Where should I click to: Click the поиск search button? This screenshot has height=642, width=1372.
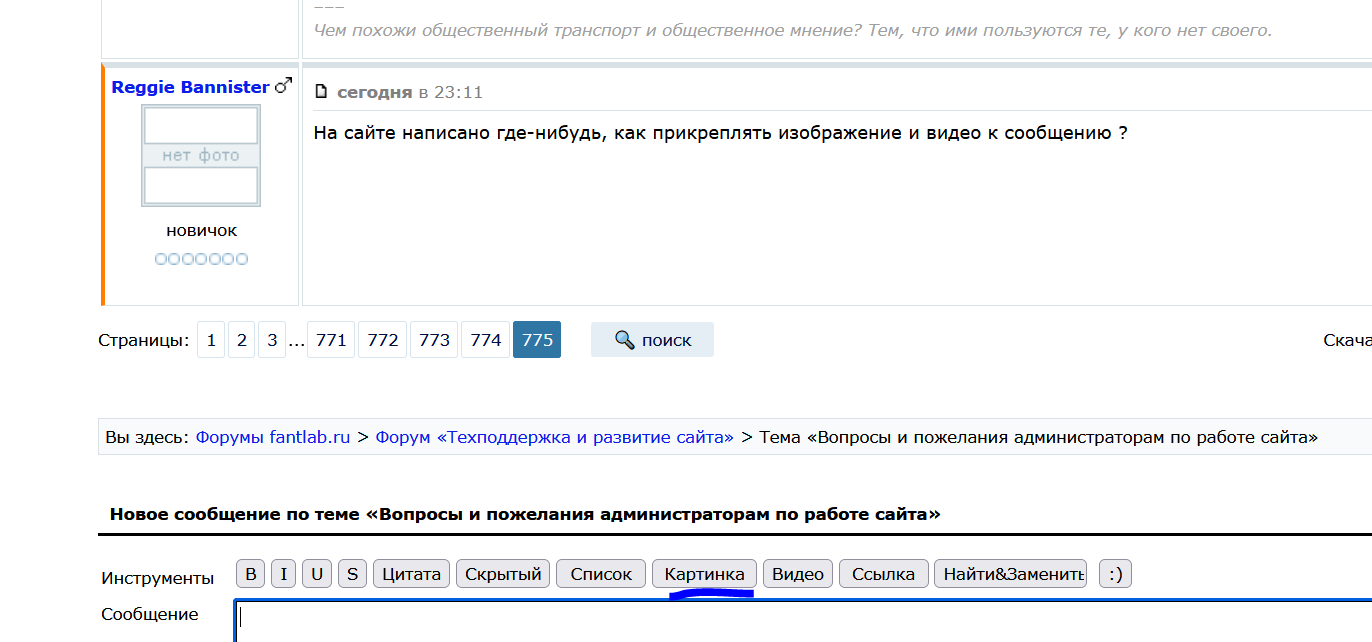click(652, 340)
